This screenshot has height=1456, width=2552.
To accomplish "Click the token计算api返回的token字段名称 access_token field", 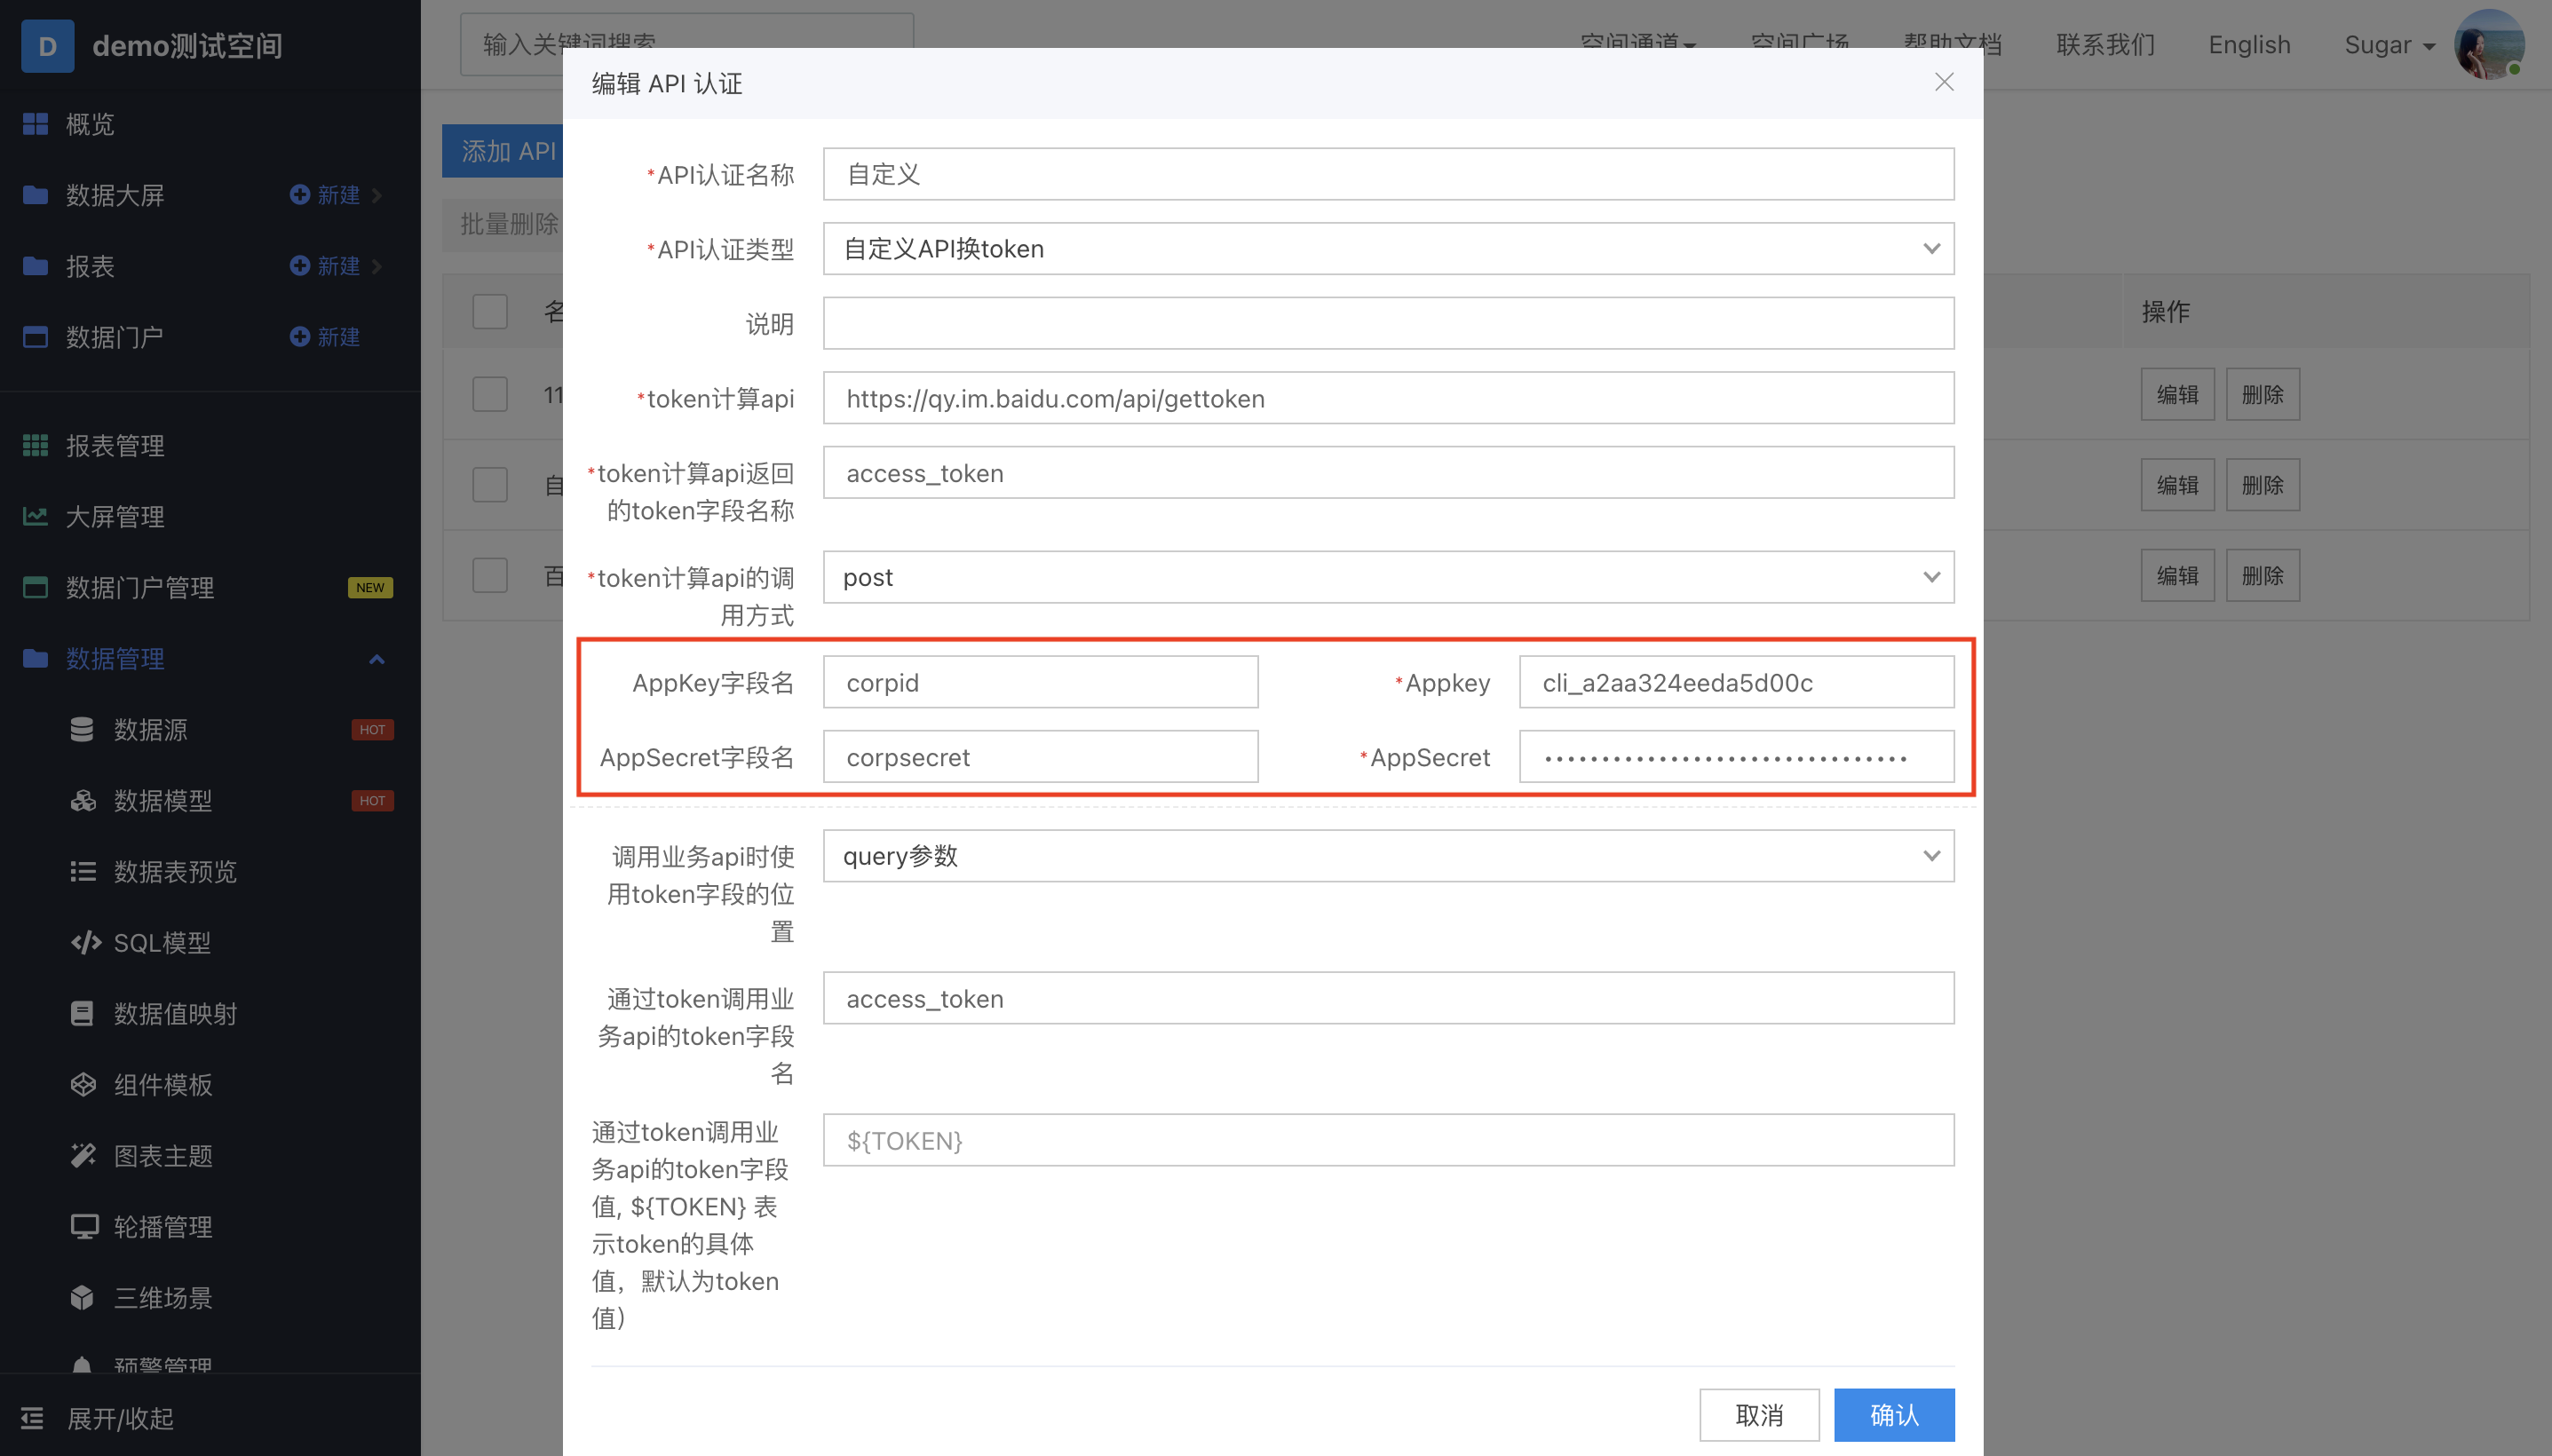I will point(1388,473).
